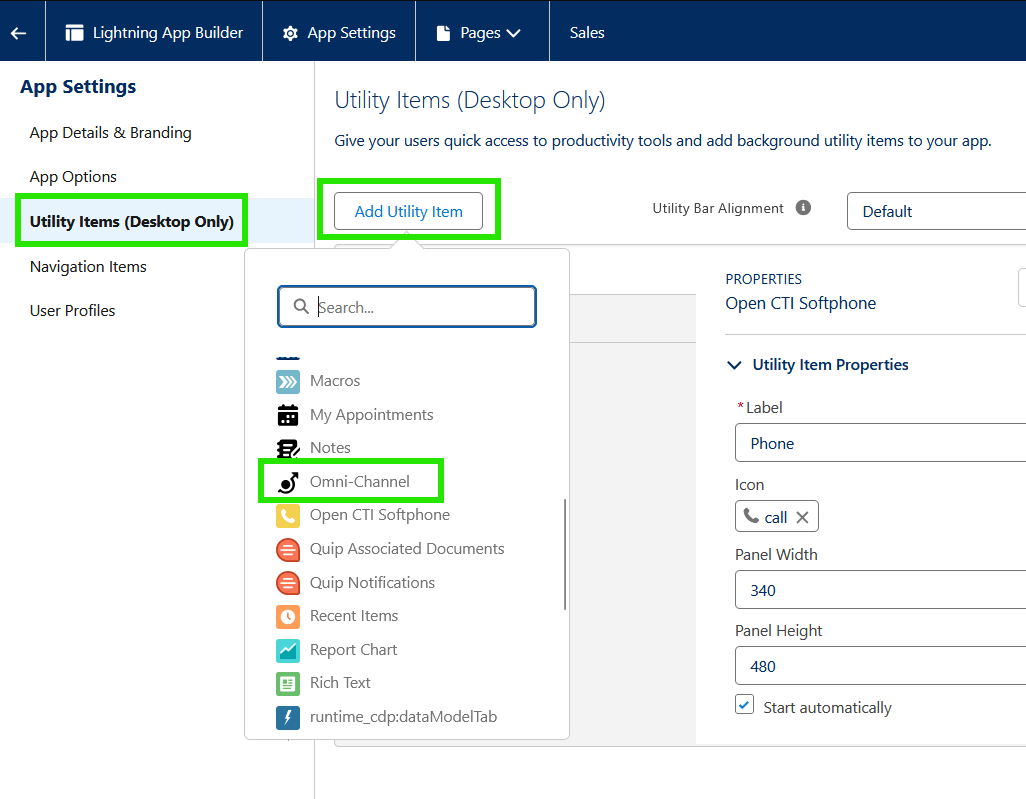
Task: Click the Rich Text icon
Action: [x=288, y=684]
